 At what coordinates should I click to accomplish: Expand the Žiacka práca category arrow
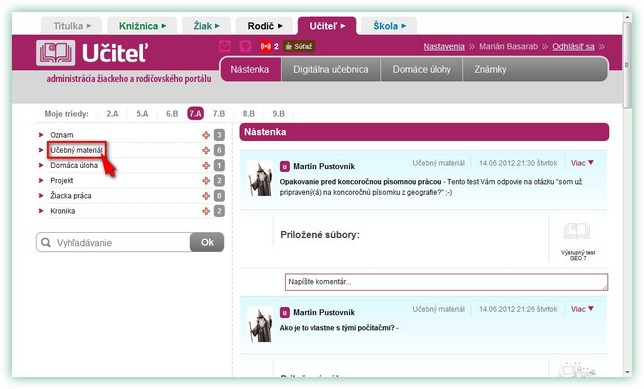coord(41,196)
